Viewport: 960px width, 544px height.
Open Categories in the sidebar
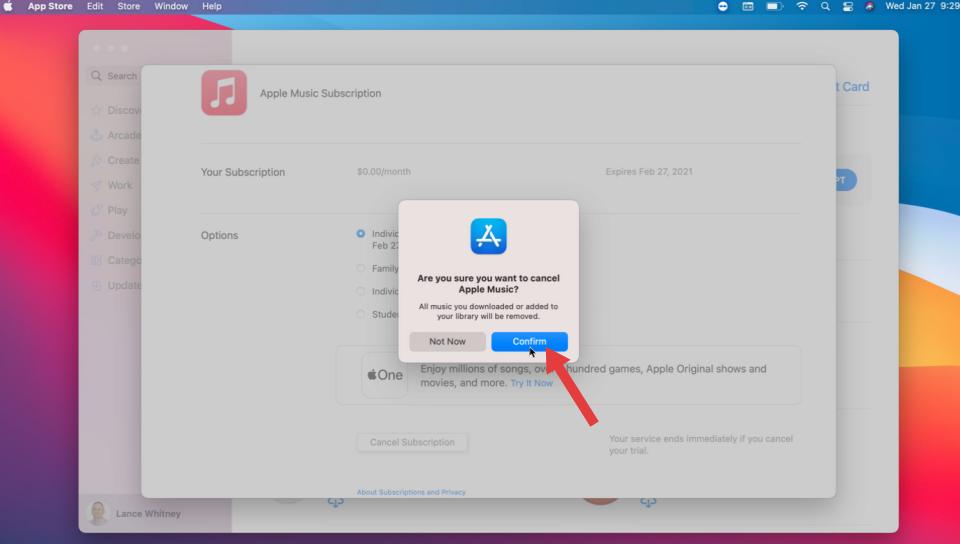coord(116,261)
